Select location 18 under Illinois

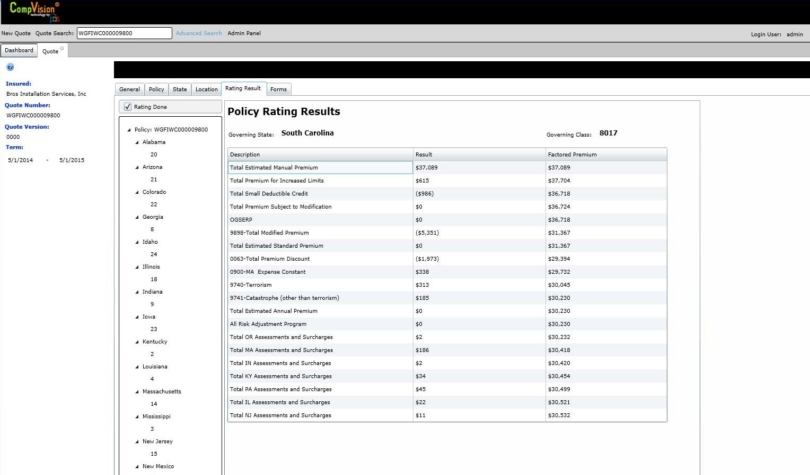154,279
